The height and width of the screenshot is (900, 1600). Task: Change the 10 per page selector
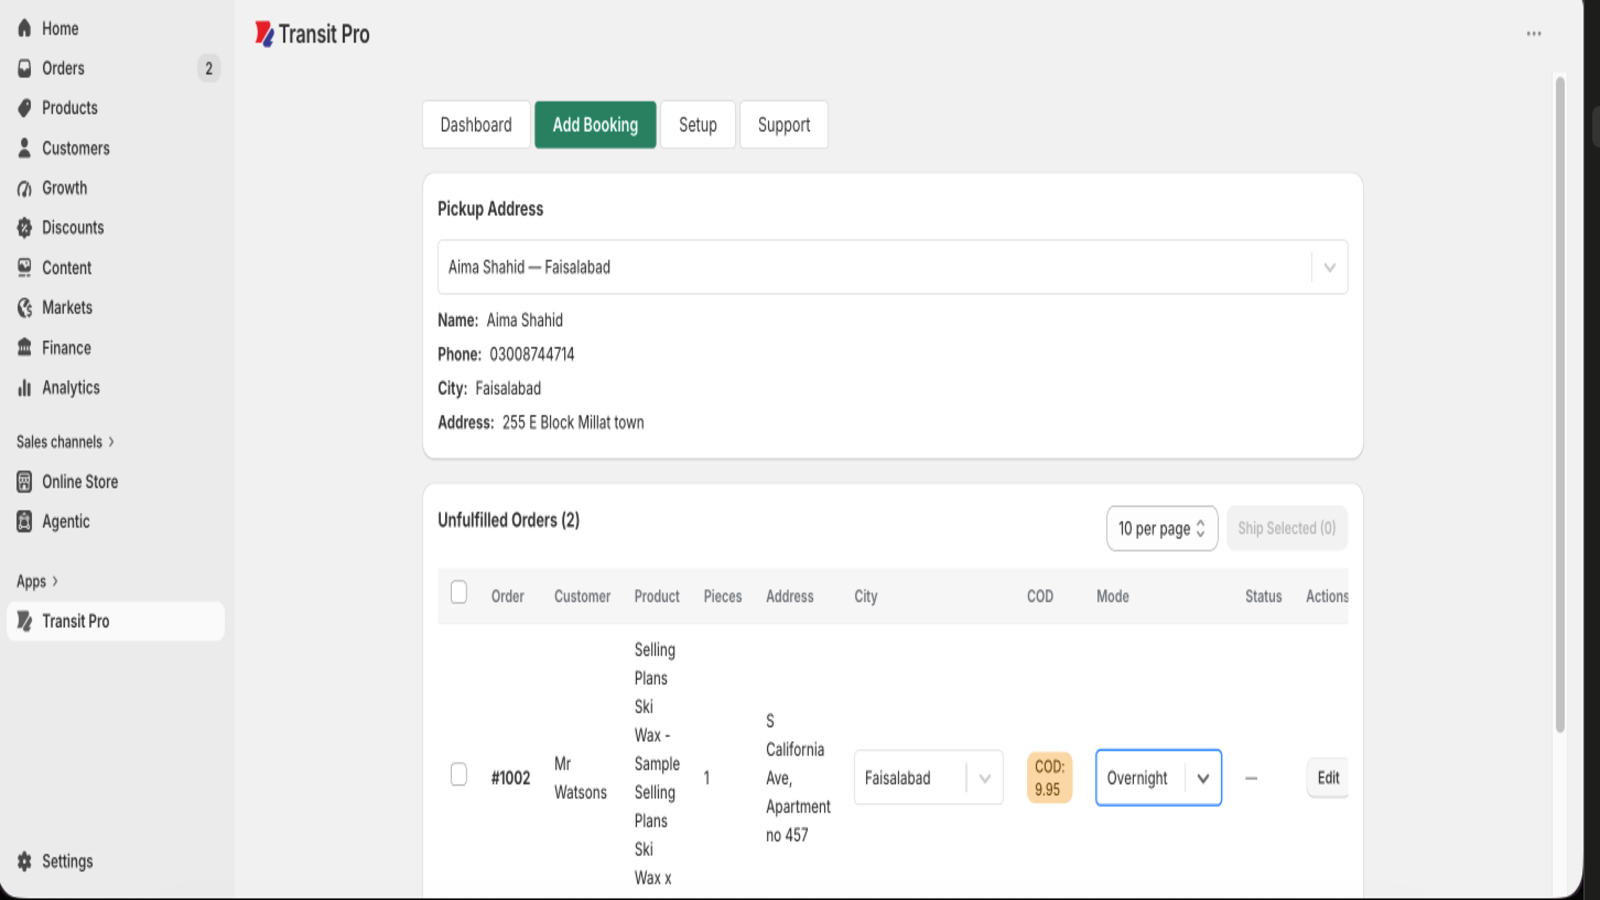click(x=1162, y=528)
